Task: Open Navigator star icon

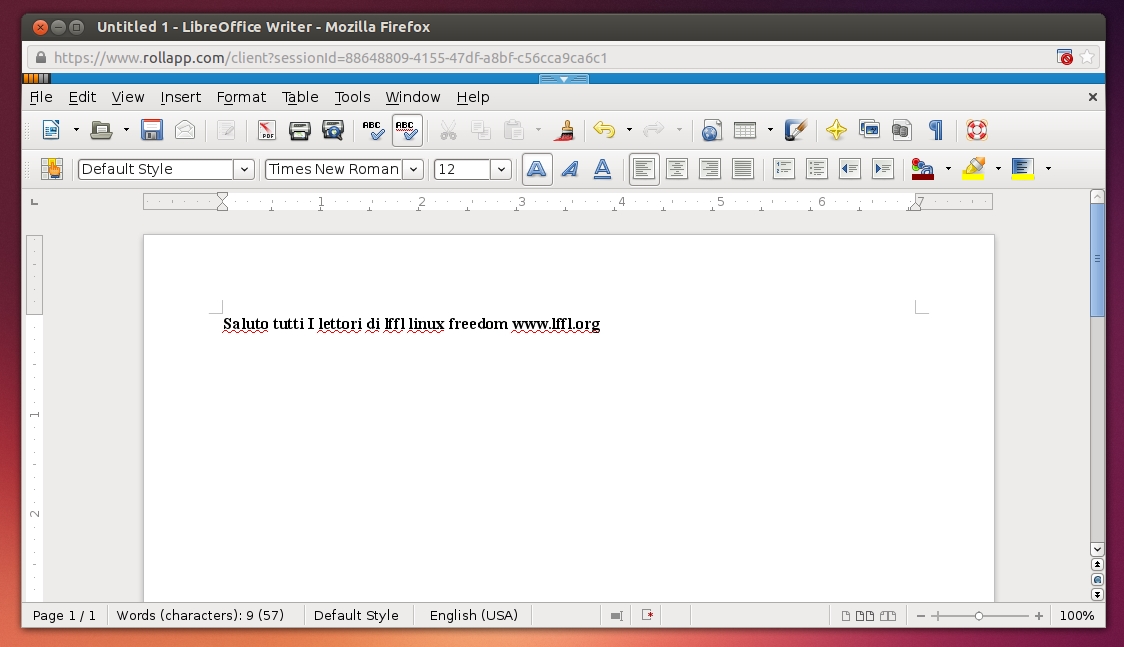Action: coord(836,130)
